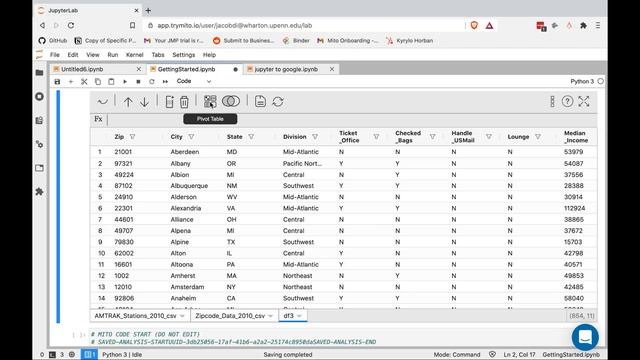Open the Edit menu
Screen dimensions: 640x360
pos(73,55)
